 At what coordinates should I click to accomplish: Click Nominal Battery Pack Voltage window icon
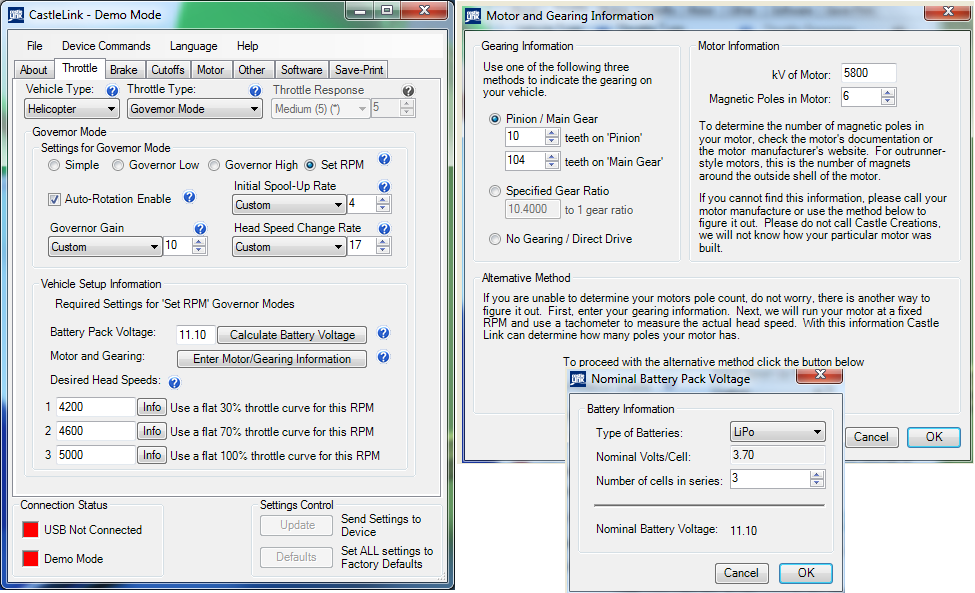578,379
